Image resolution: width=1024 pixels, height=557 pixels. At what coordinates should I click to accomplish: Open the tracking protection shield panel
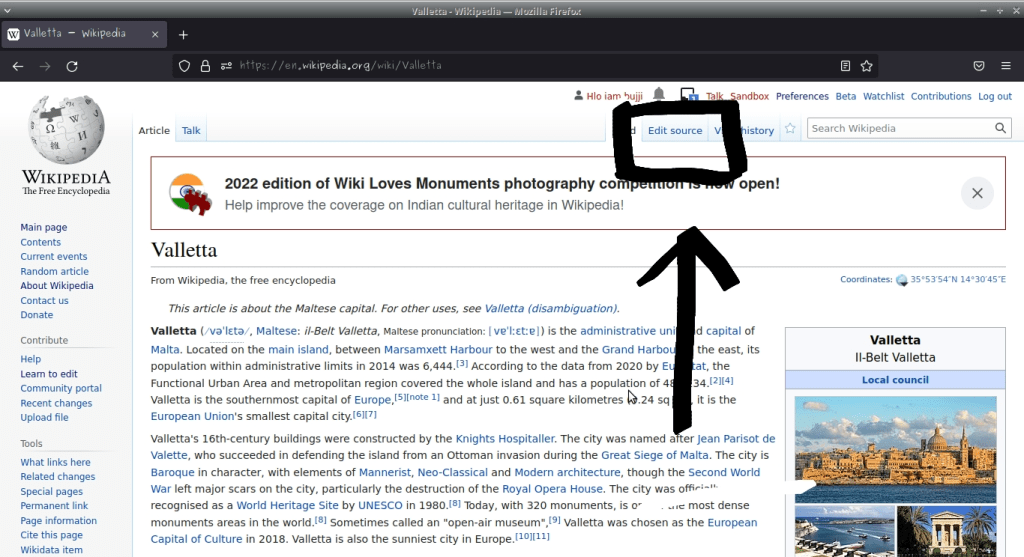coord(184,66)
